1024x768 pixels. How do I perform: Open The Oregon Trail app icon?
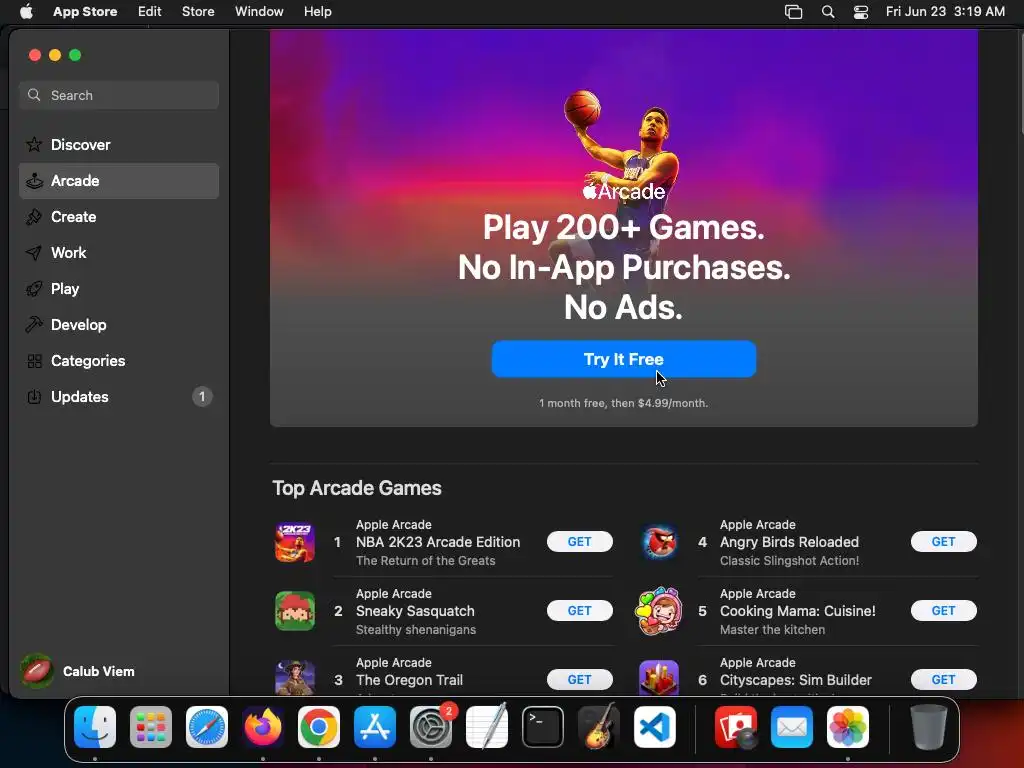(295, 678)
